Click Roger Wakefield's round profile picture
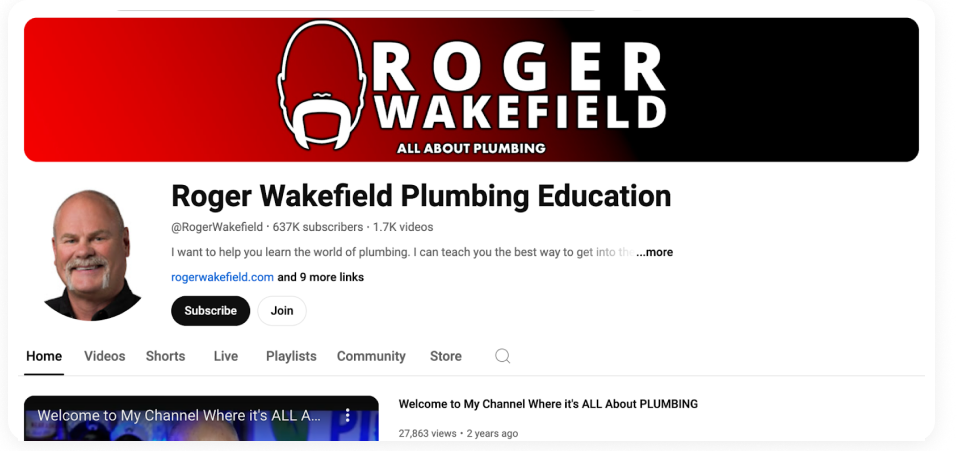The height and width of the screenshot is (451, 958). point(93,255)
